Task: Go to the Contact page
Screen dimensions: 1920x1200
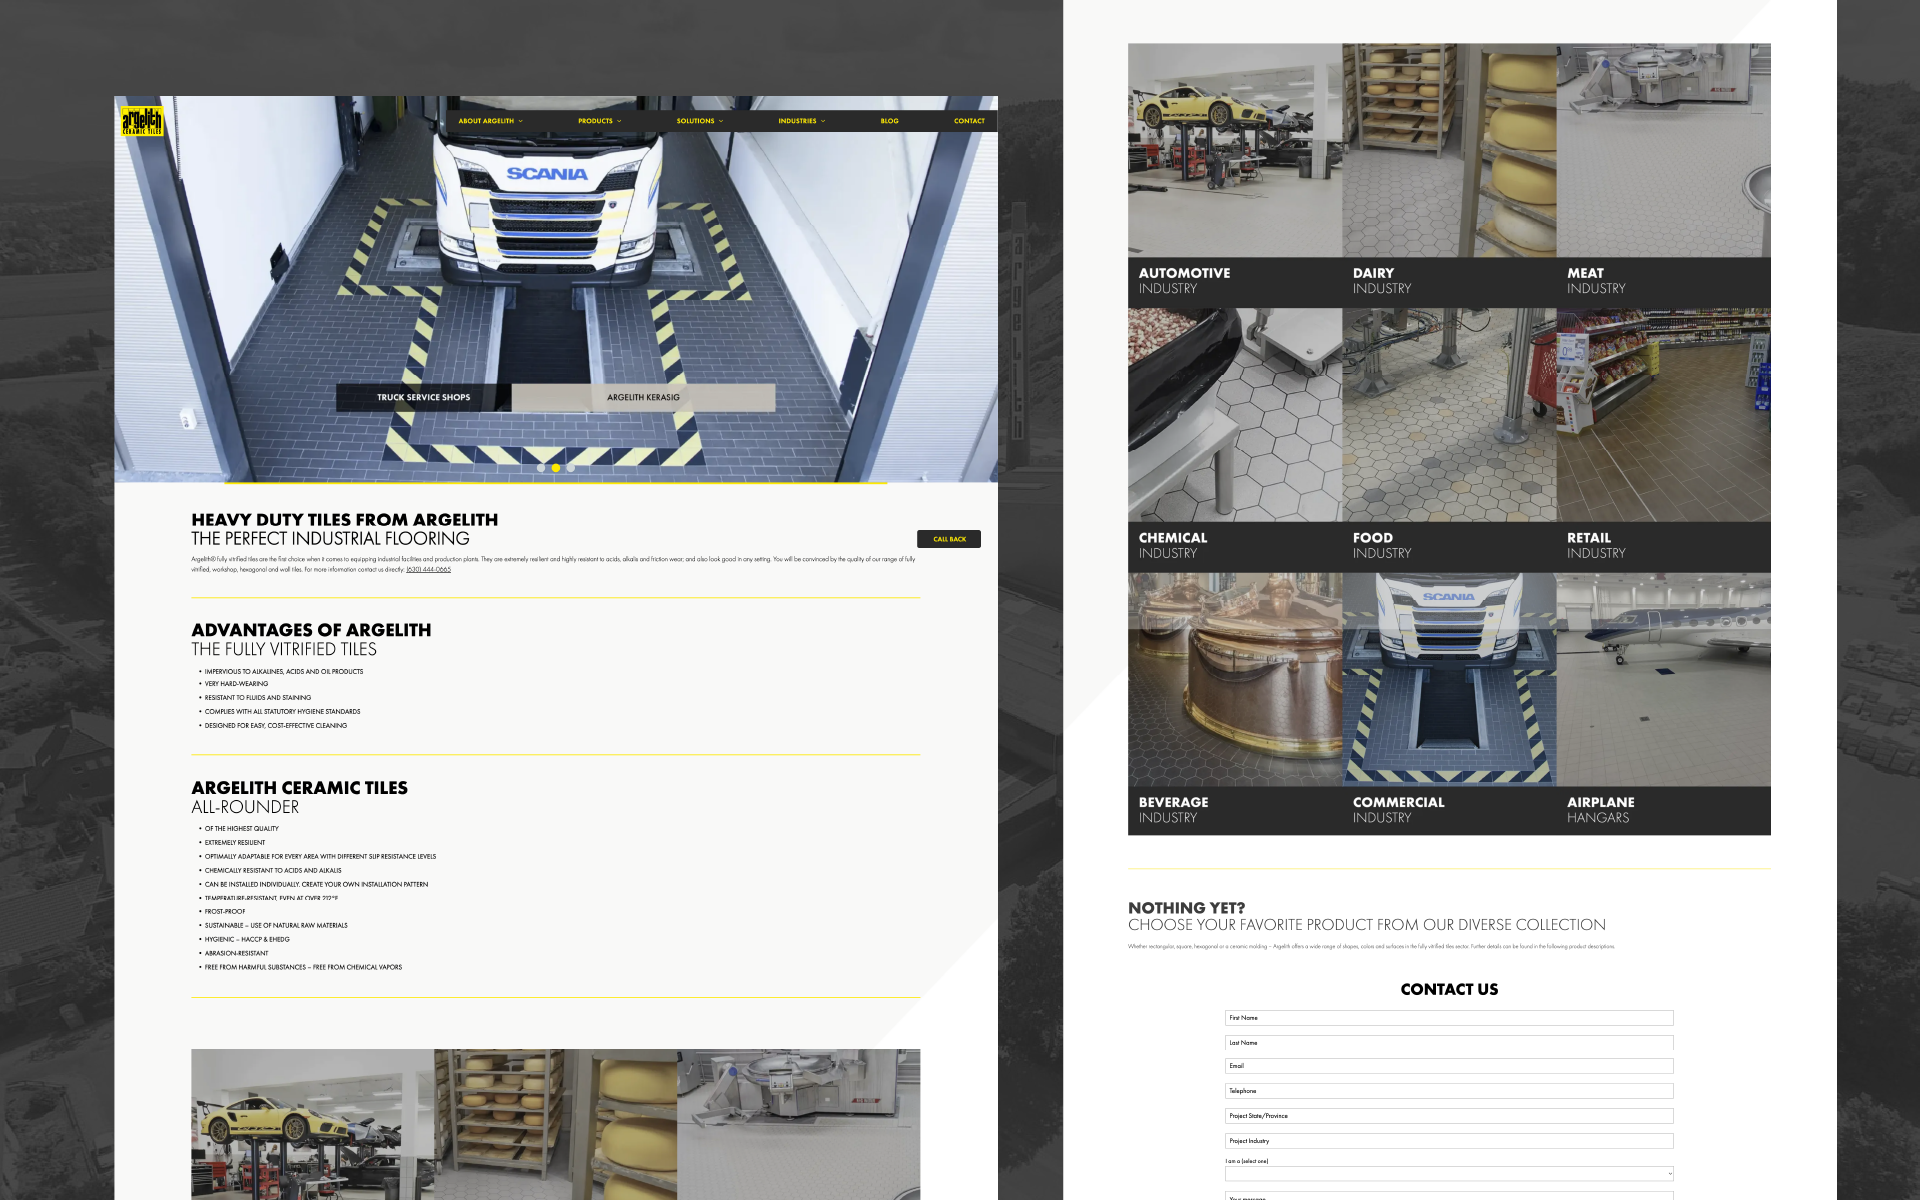Action: [969, 121]
